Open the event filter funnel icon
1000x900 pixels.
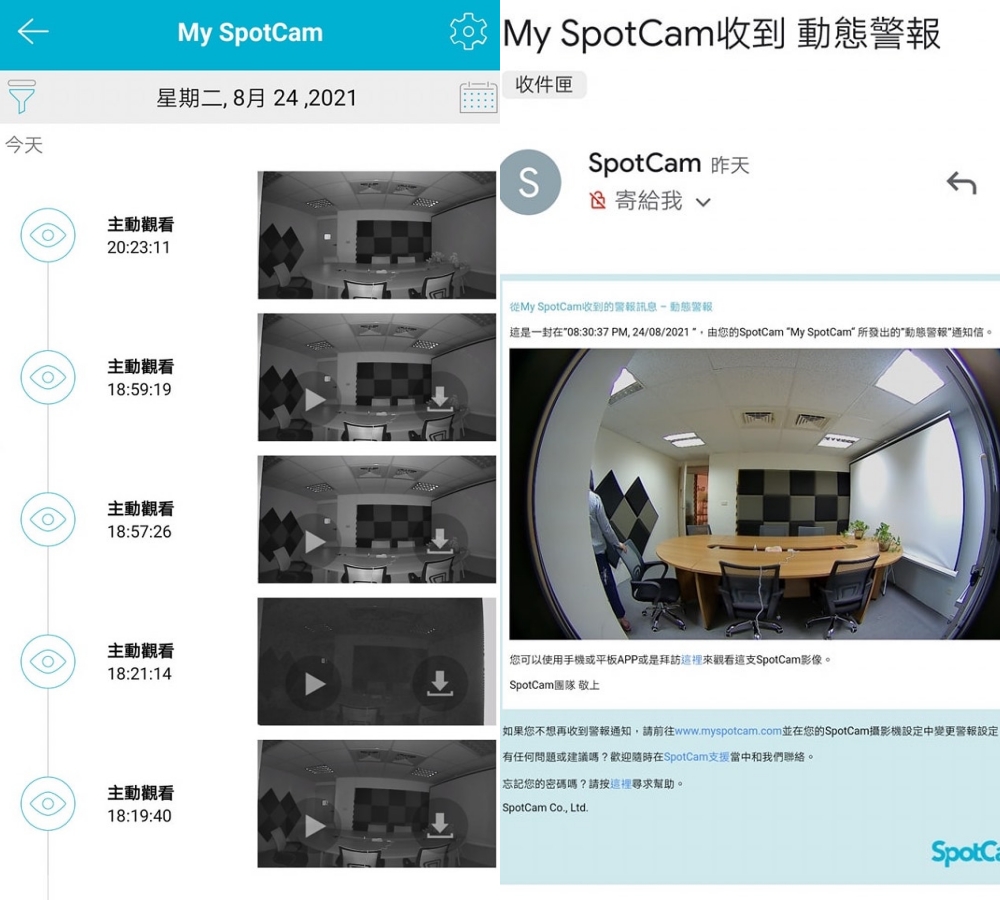(x=21, y=96)
